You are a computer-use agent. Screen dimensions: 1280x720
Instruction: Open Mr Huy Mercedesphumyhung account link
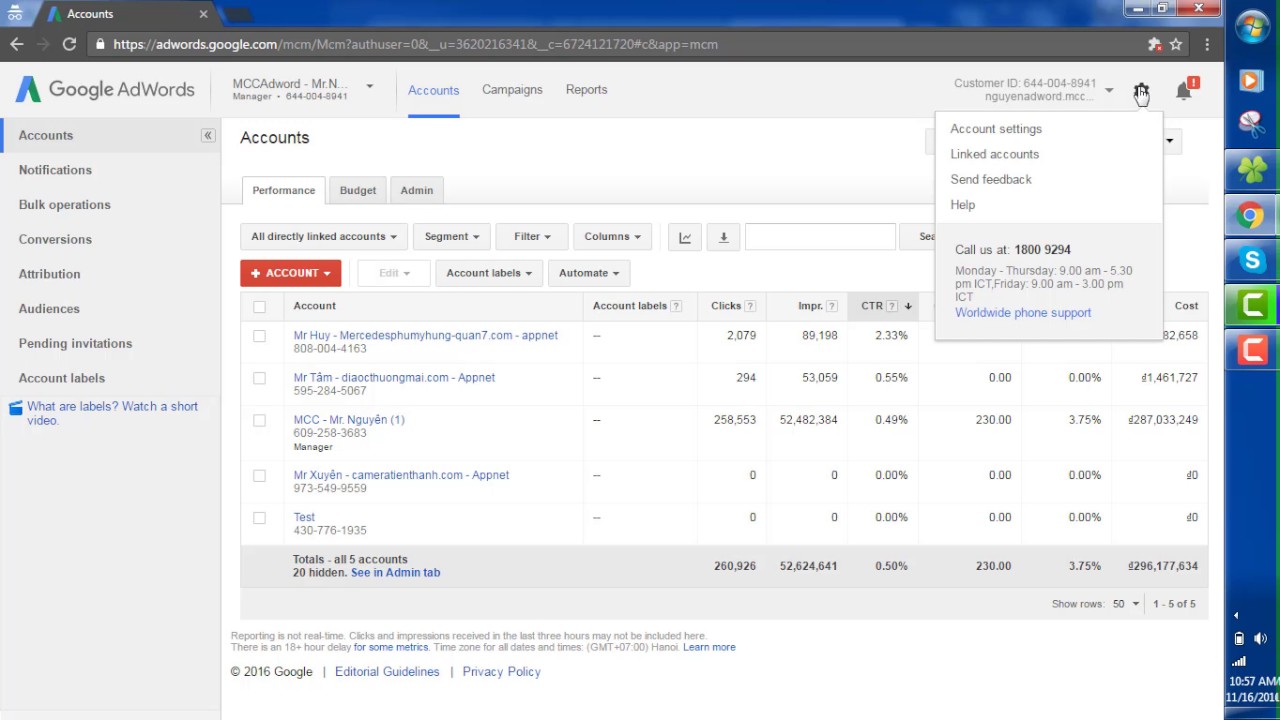(426, 335)
